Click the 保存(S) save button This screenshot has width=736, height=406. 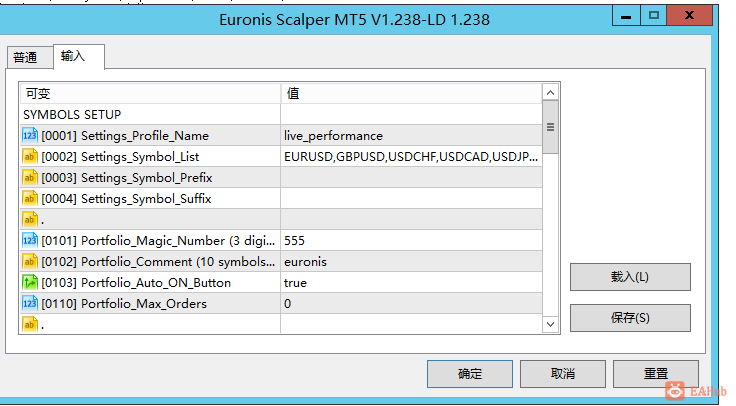point(630,318)
